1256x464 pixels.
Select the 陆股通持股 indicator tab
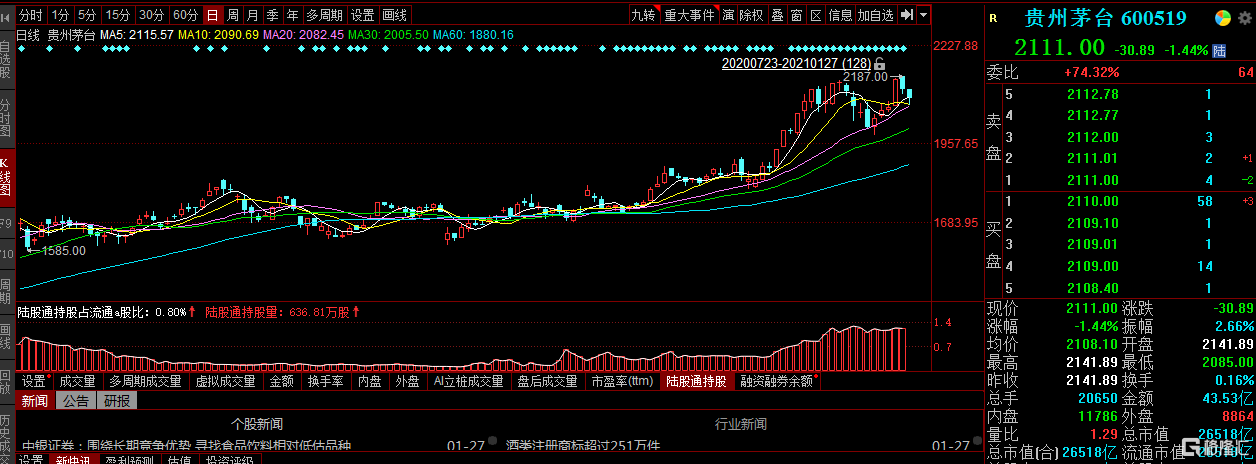pyautogui.click(x=696, y=381)
